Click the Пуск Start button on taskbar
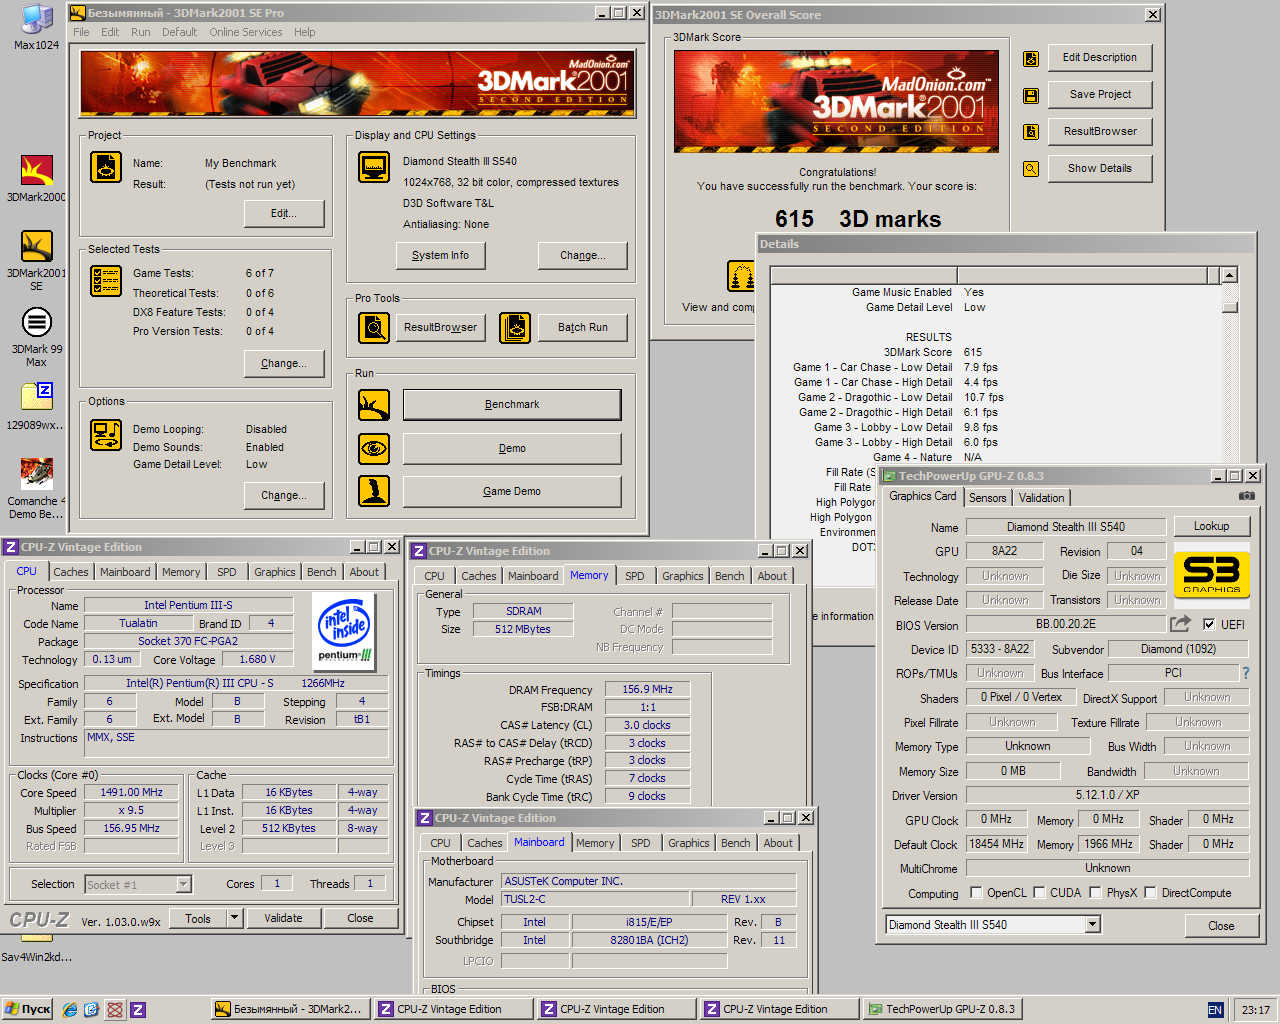This screenshot has height=1024, width=1280. pos(27,1009)
